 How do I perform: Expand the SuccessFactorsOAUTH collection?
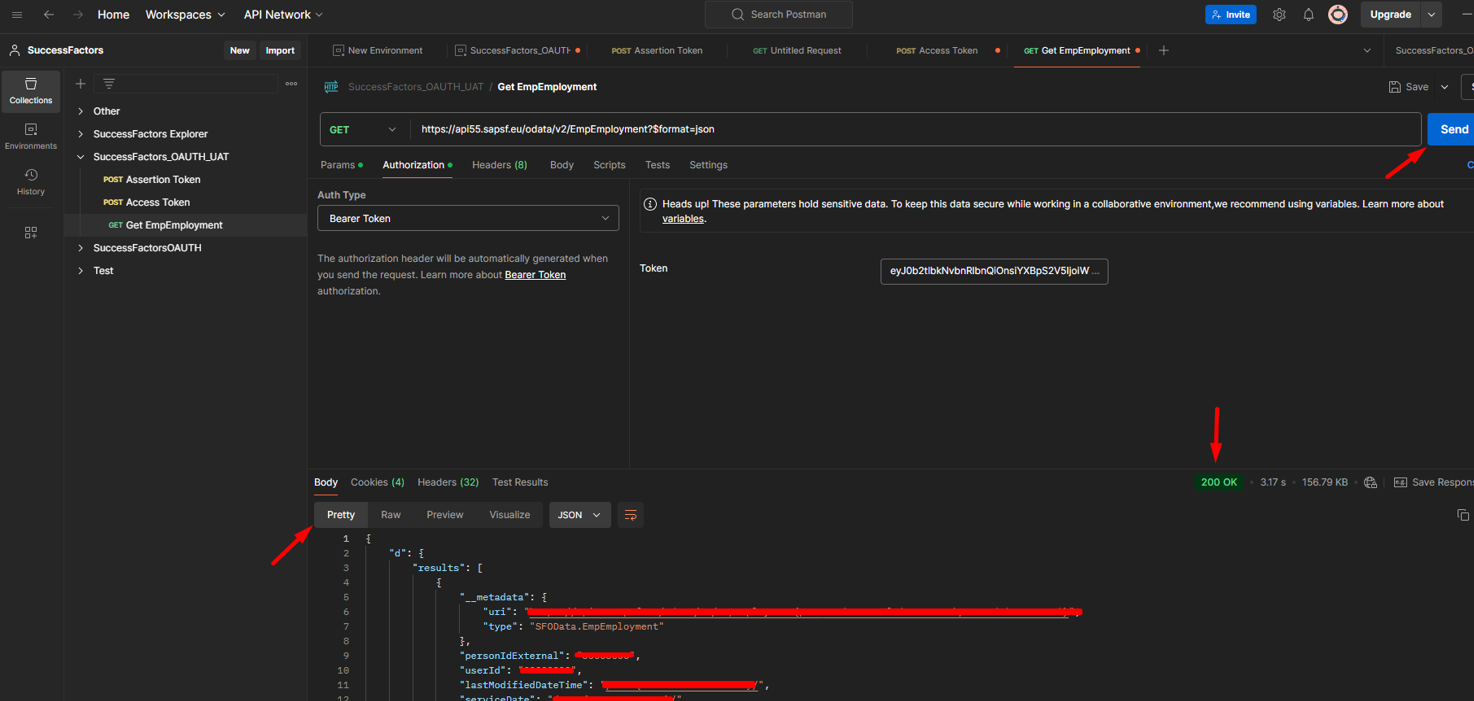81,248
